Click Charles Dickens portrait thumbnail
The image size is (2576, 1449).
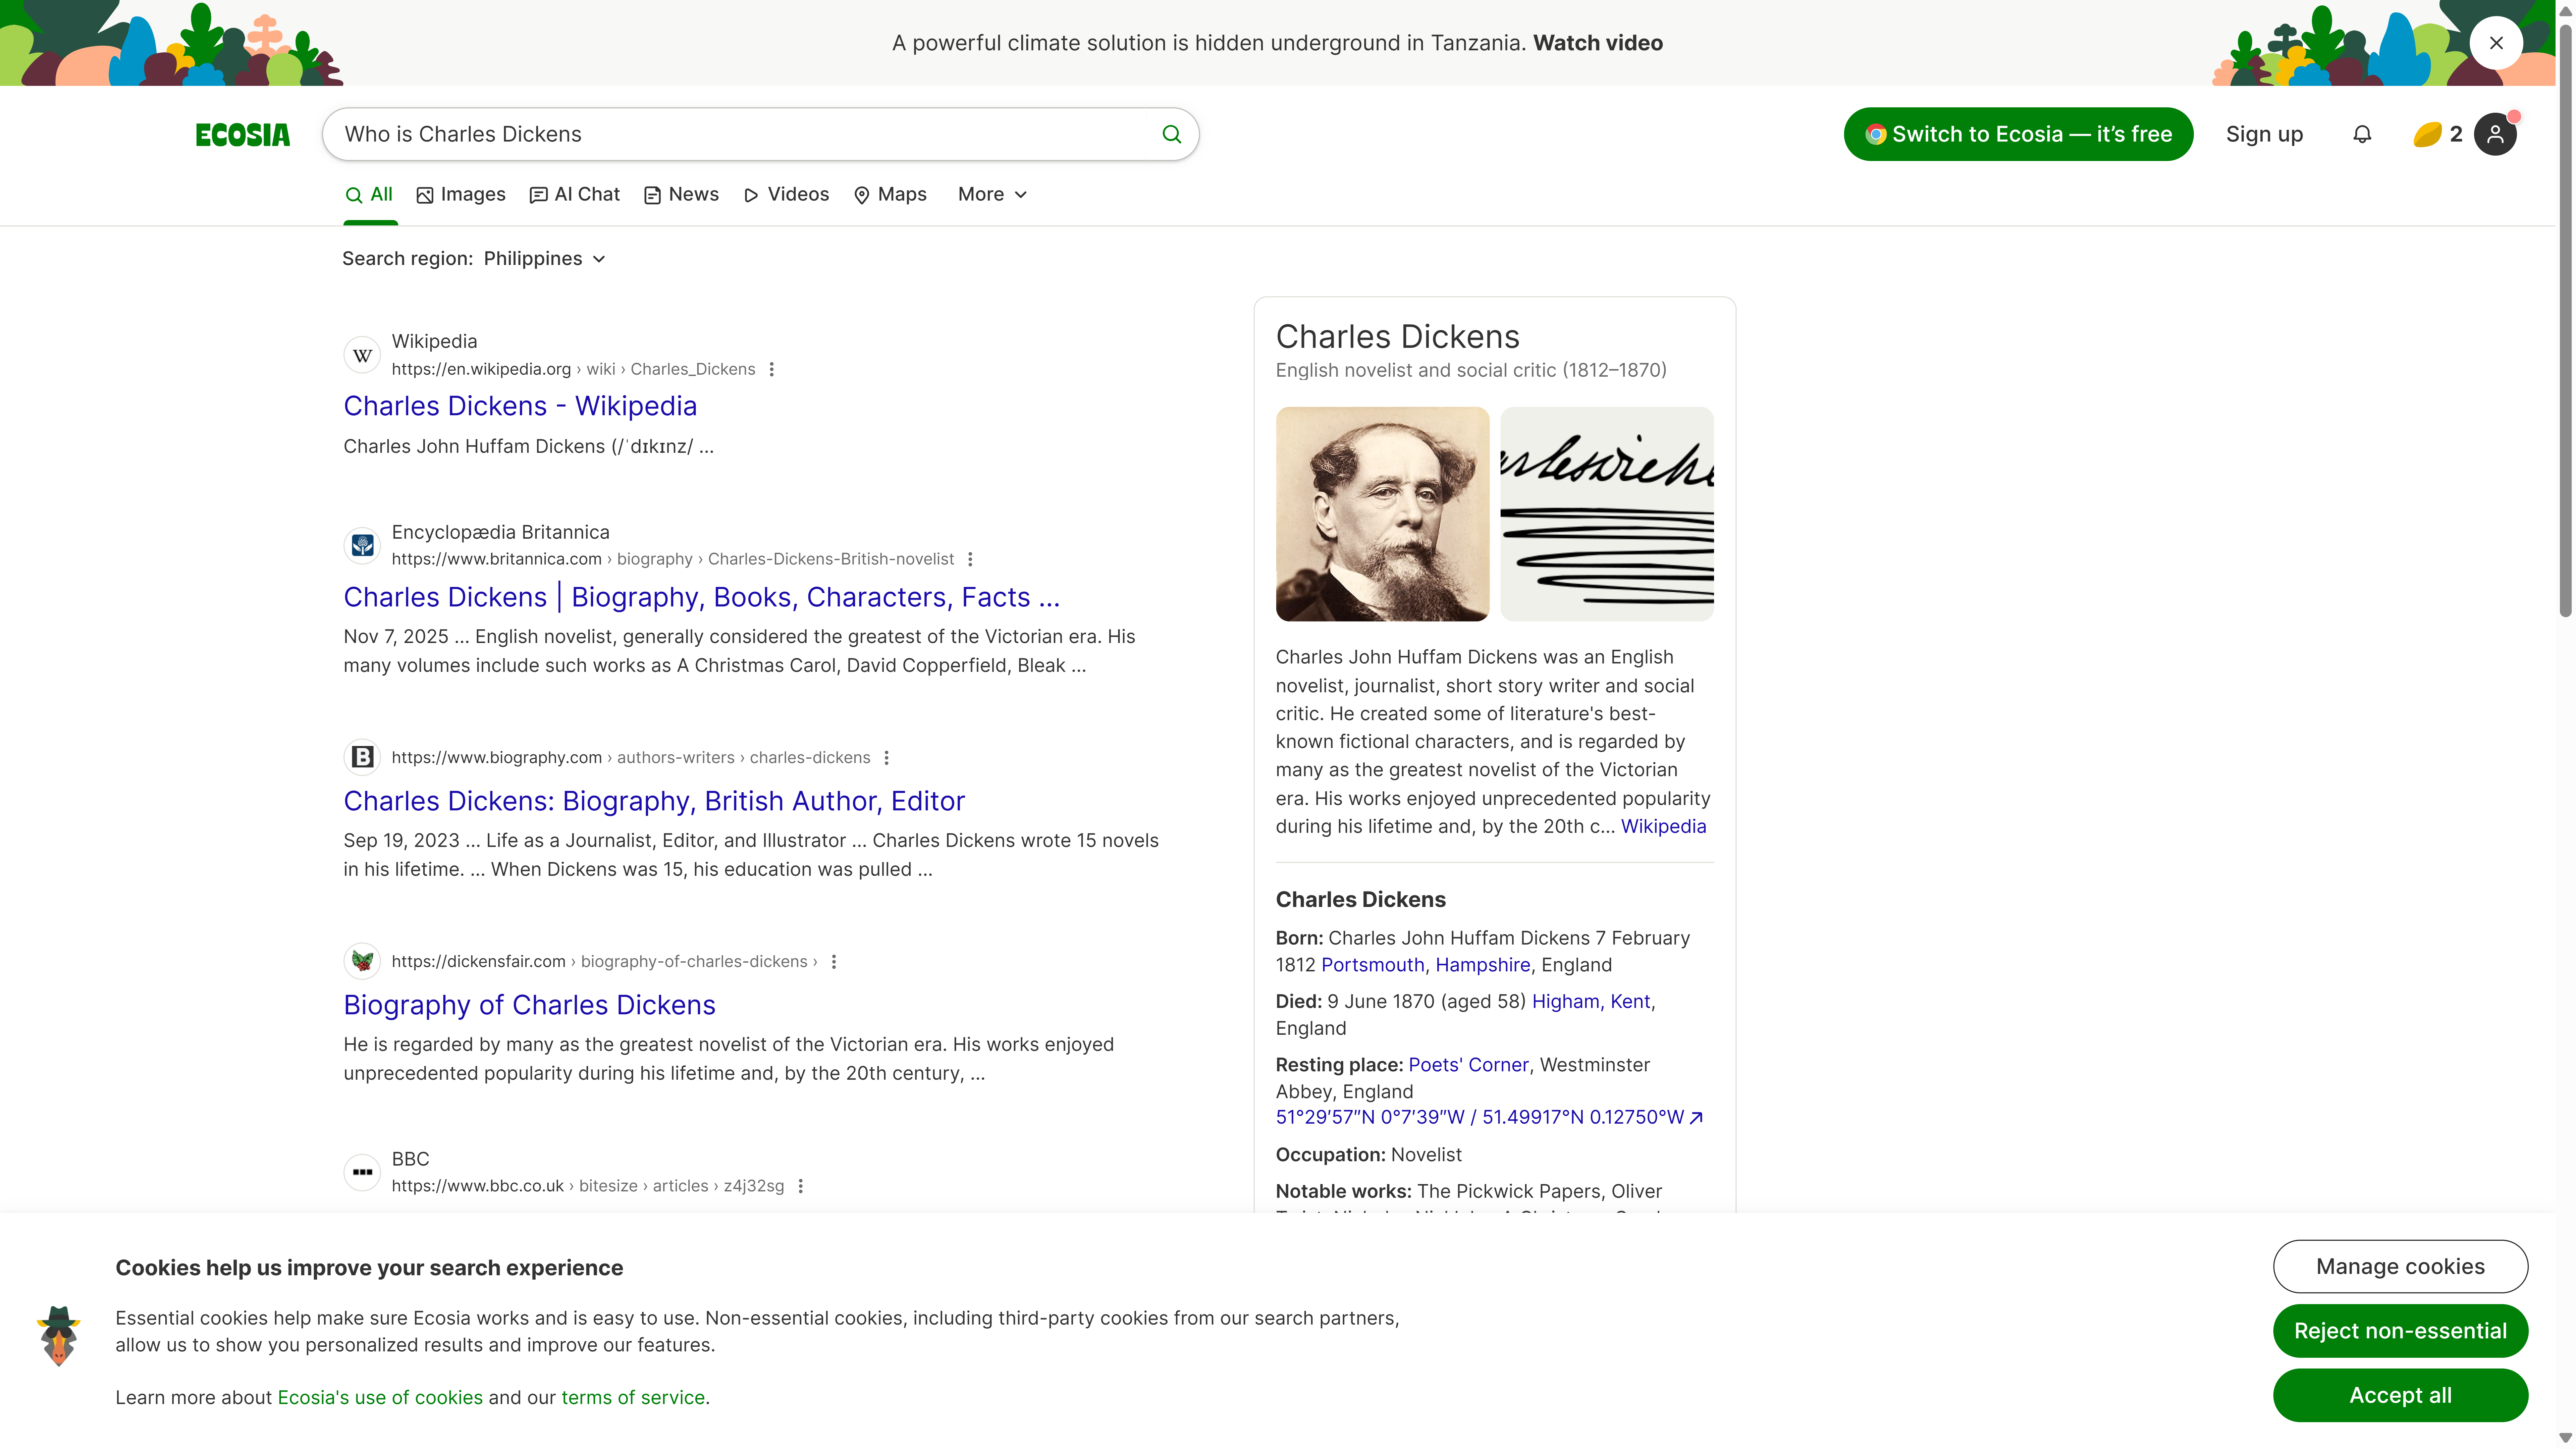coord(1382,514)
